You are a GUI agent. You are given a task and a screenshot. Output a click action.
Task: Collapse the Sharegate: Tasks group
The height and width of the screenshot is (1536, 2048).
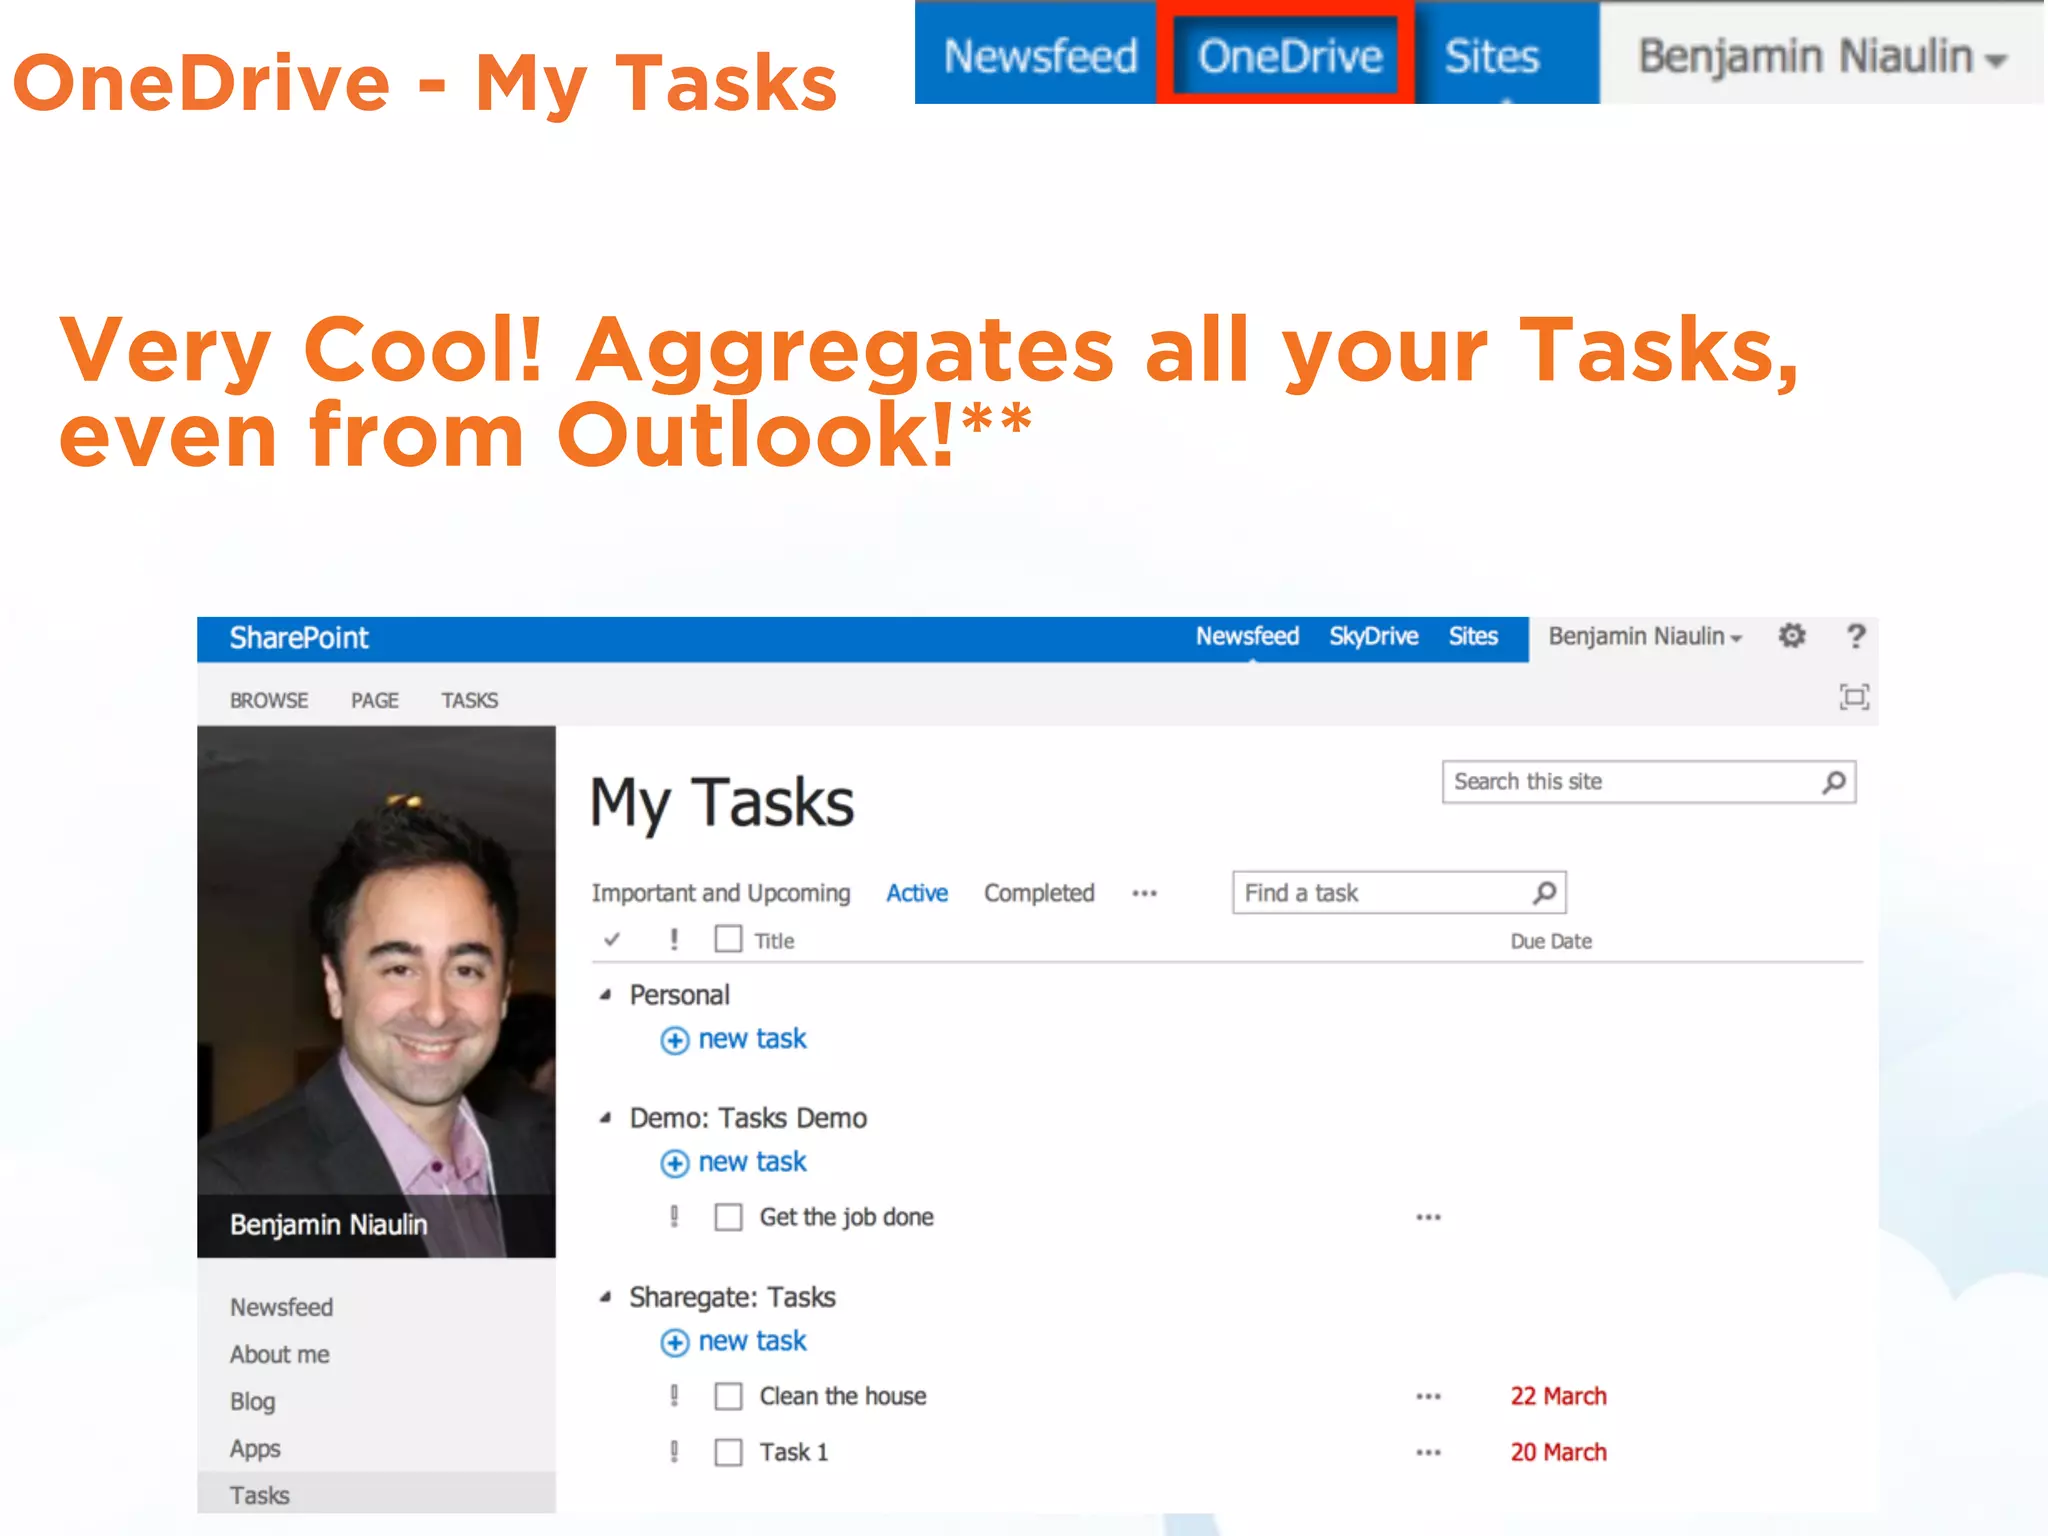click(x=605, y=1297)
